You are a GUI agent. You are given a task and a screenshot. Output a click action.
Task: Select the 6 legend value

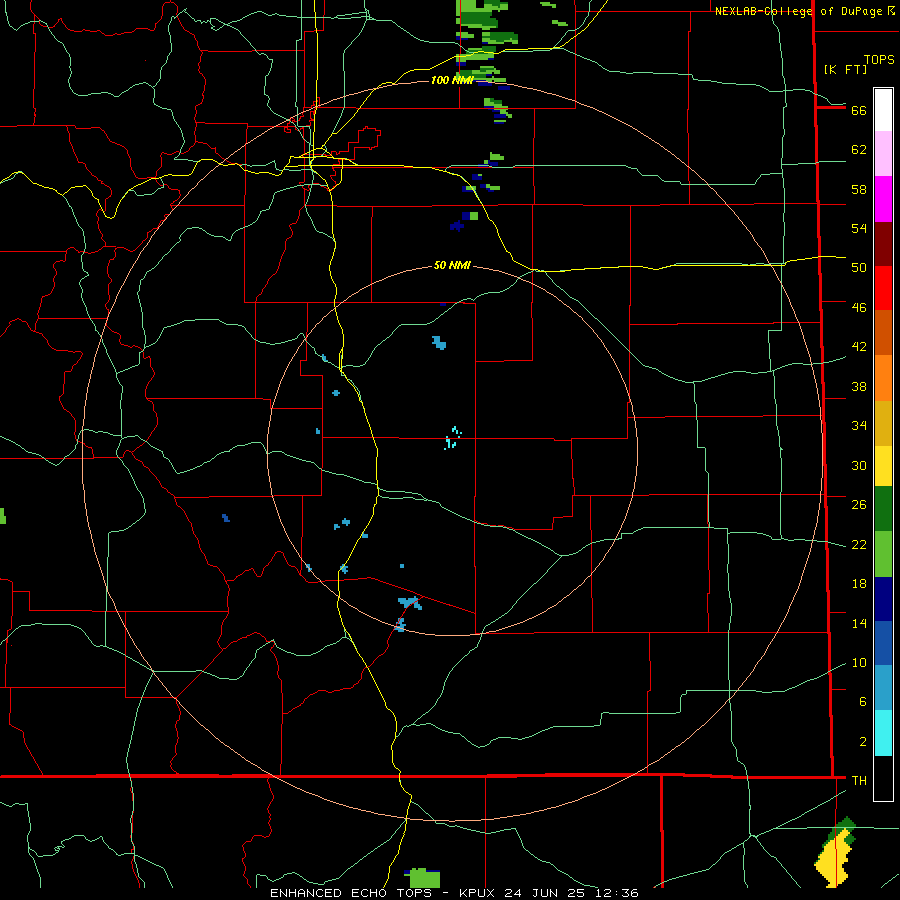click(862, 702)
